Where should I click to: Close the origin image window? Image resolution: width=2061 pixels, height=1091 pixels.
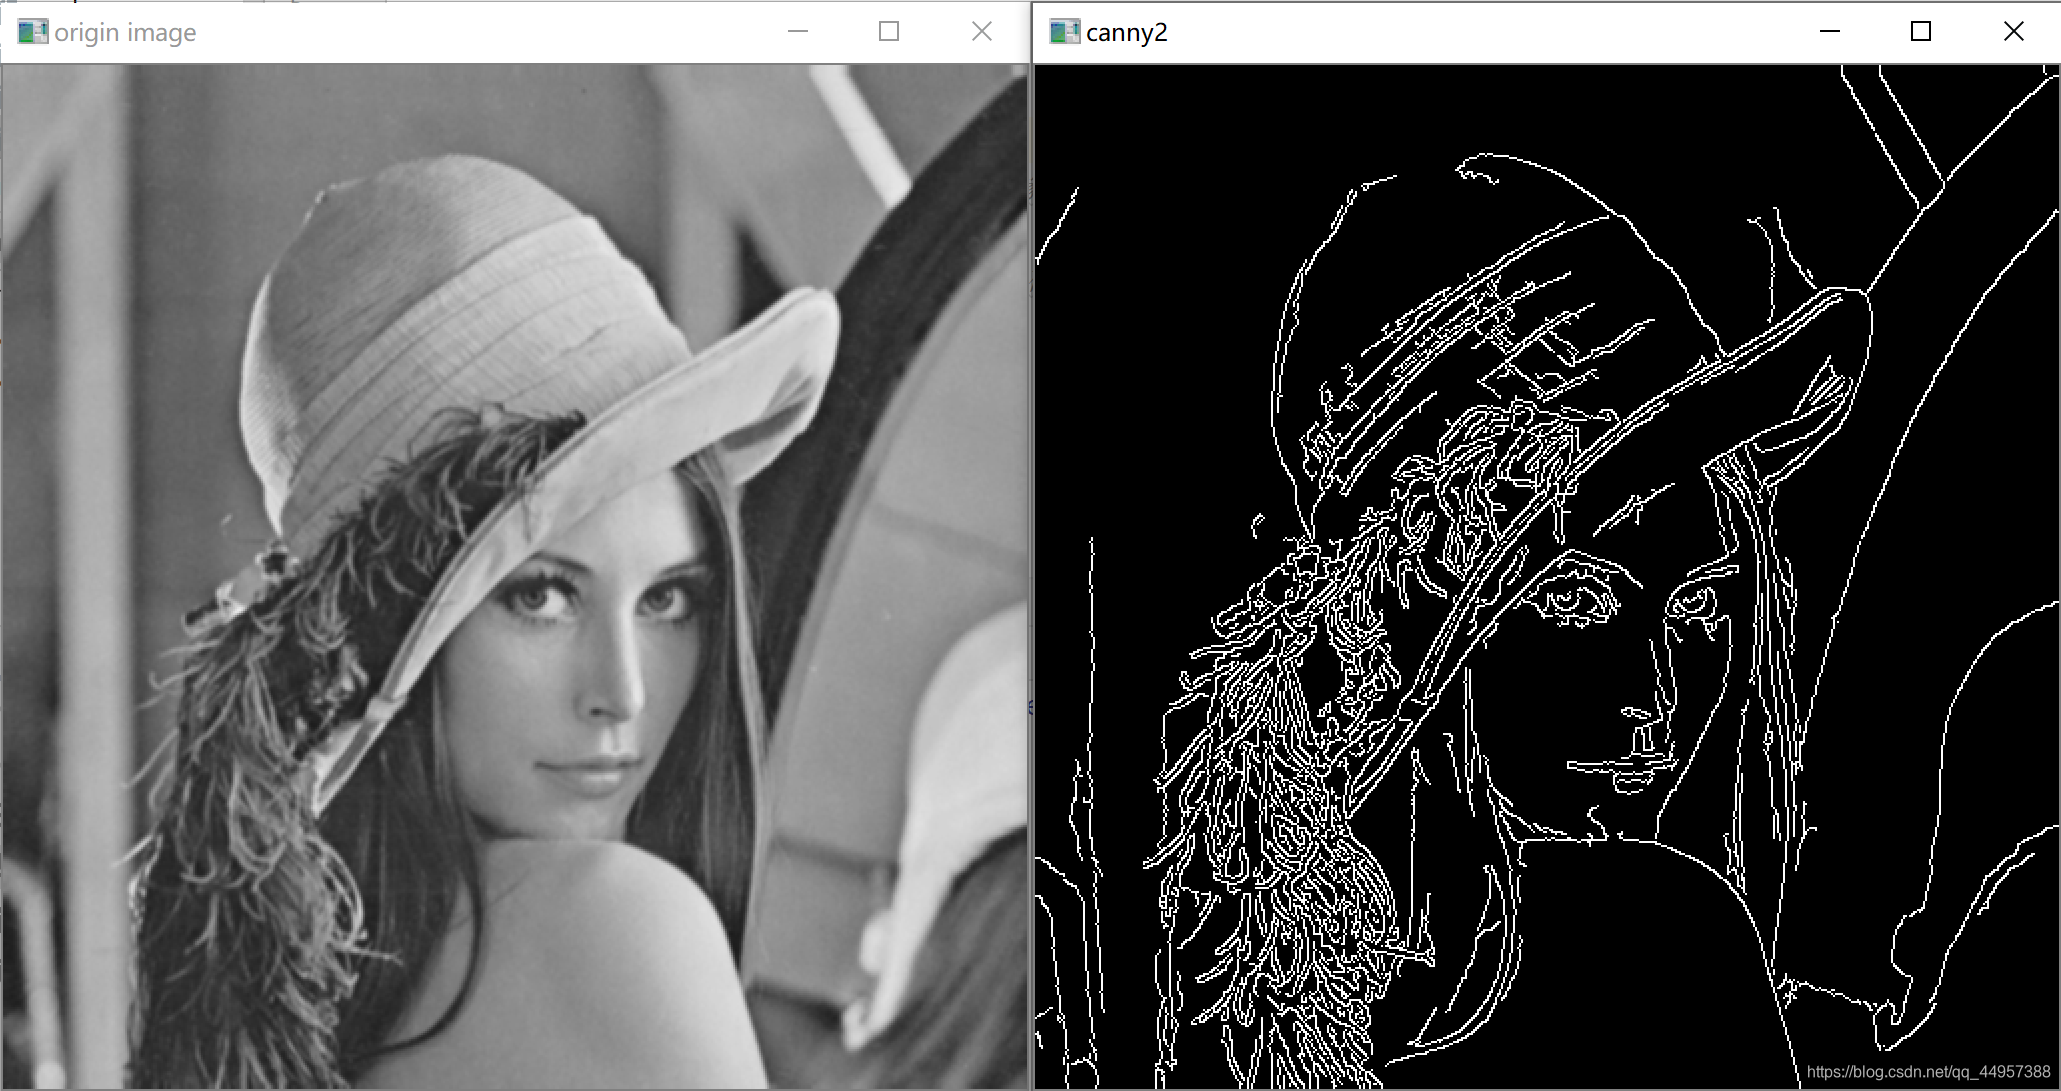(x=981, y=31)
